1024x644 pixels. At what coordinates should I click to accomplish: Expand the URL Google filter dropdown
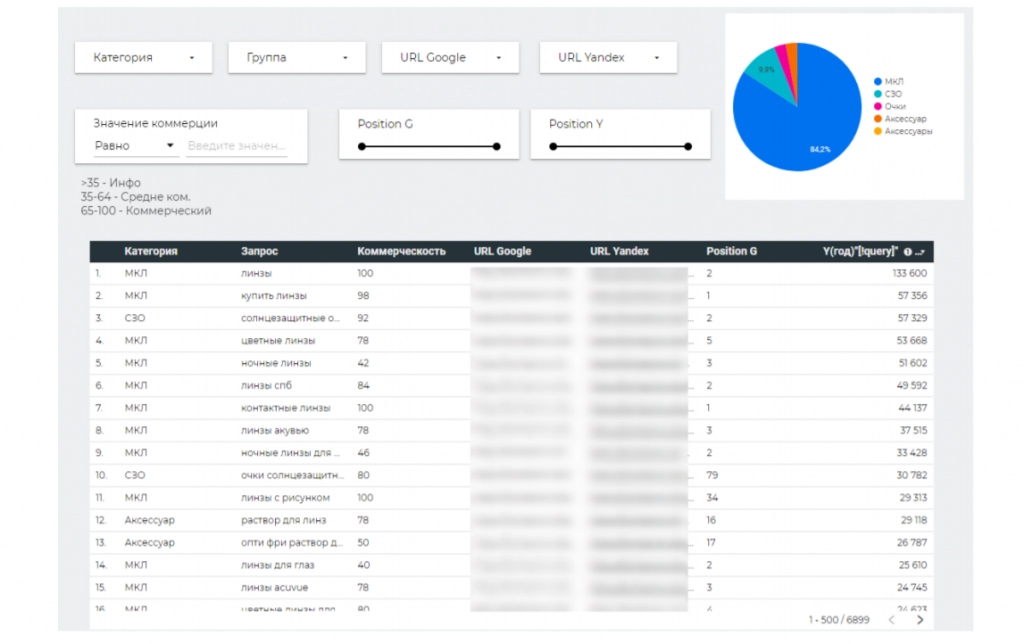click(450, 57)
